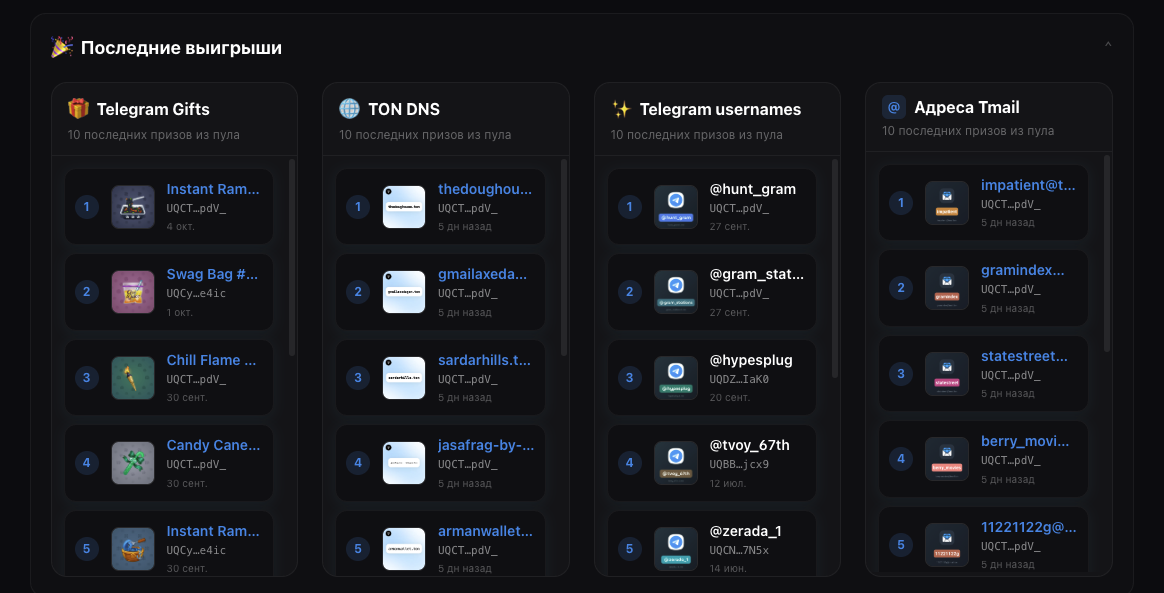Screen dimensions: 1164x593
Task: Click the Candy Cane gift icon
Action: [x=133, y=463]
